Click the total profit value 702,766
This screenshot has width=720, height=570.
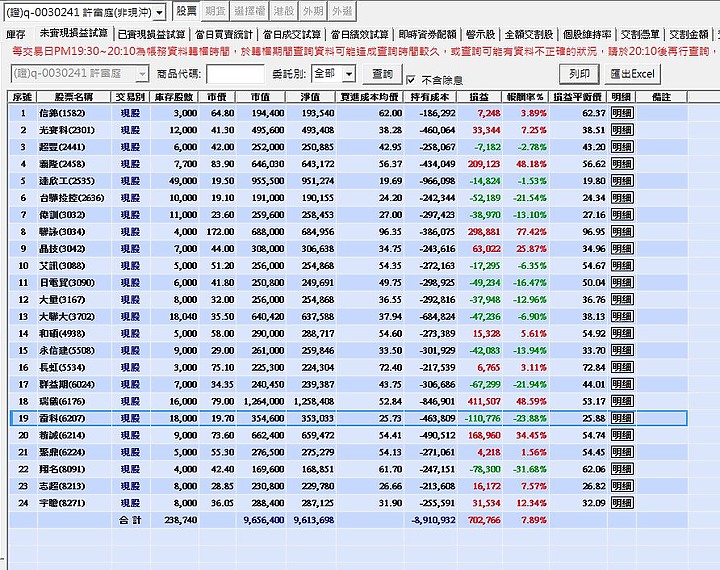pos(484,520)
